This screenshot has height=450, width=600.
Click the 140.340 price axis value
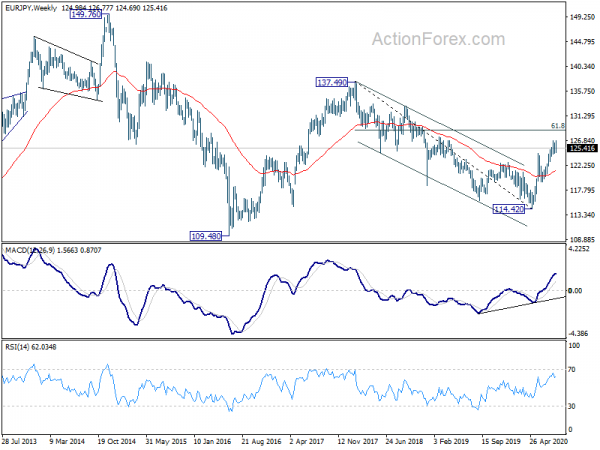pyautogui.click(x=582, y=67)
